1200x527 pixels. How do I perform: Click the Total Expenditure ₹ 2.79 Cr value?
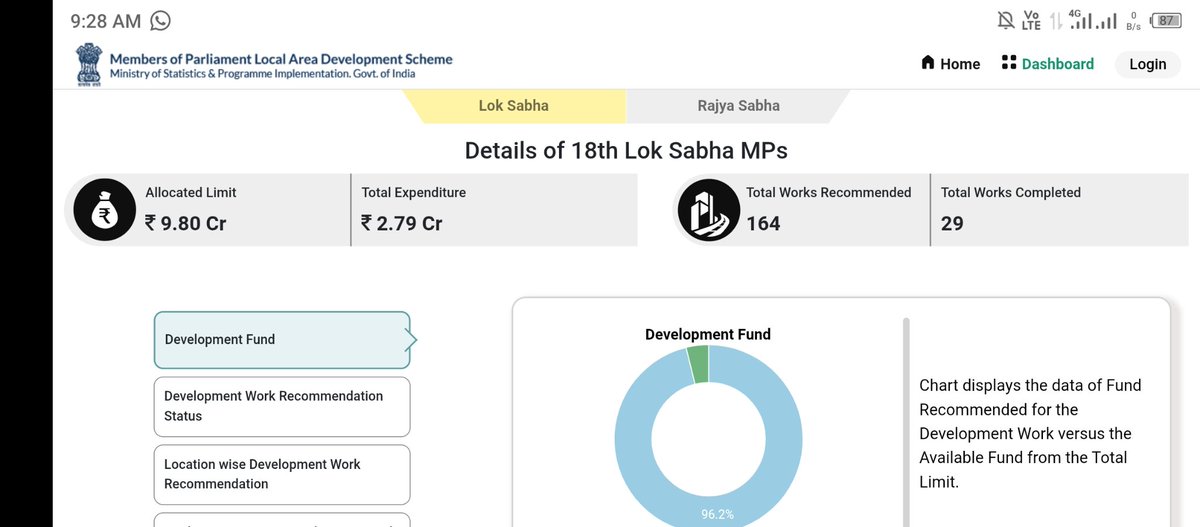coord(402,224)
